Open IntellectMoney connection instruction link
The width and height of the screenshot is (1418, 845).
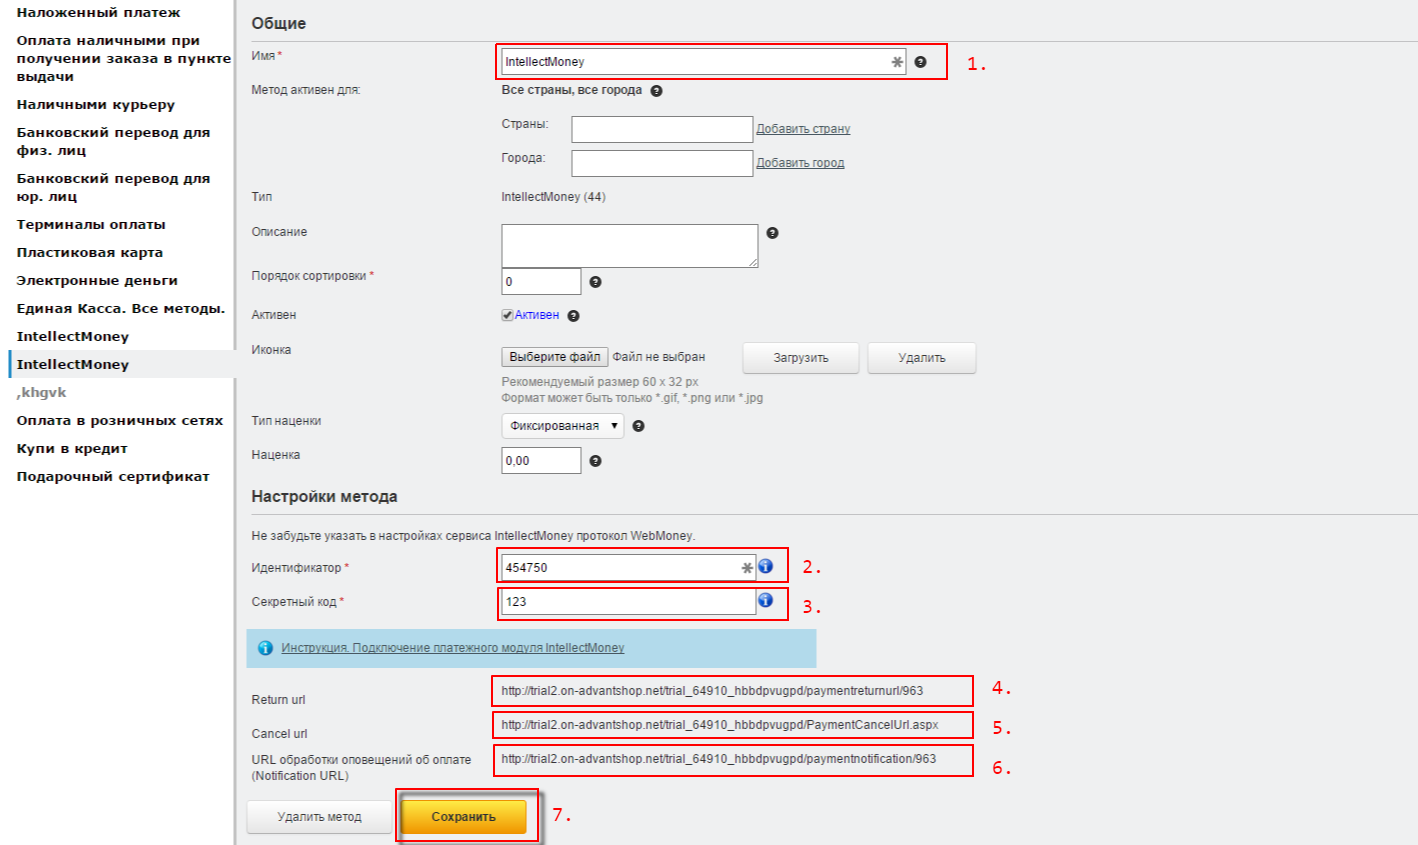452,648
